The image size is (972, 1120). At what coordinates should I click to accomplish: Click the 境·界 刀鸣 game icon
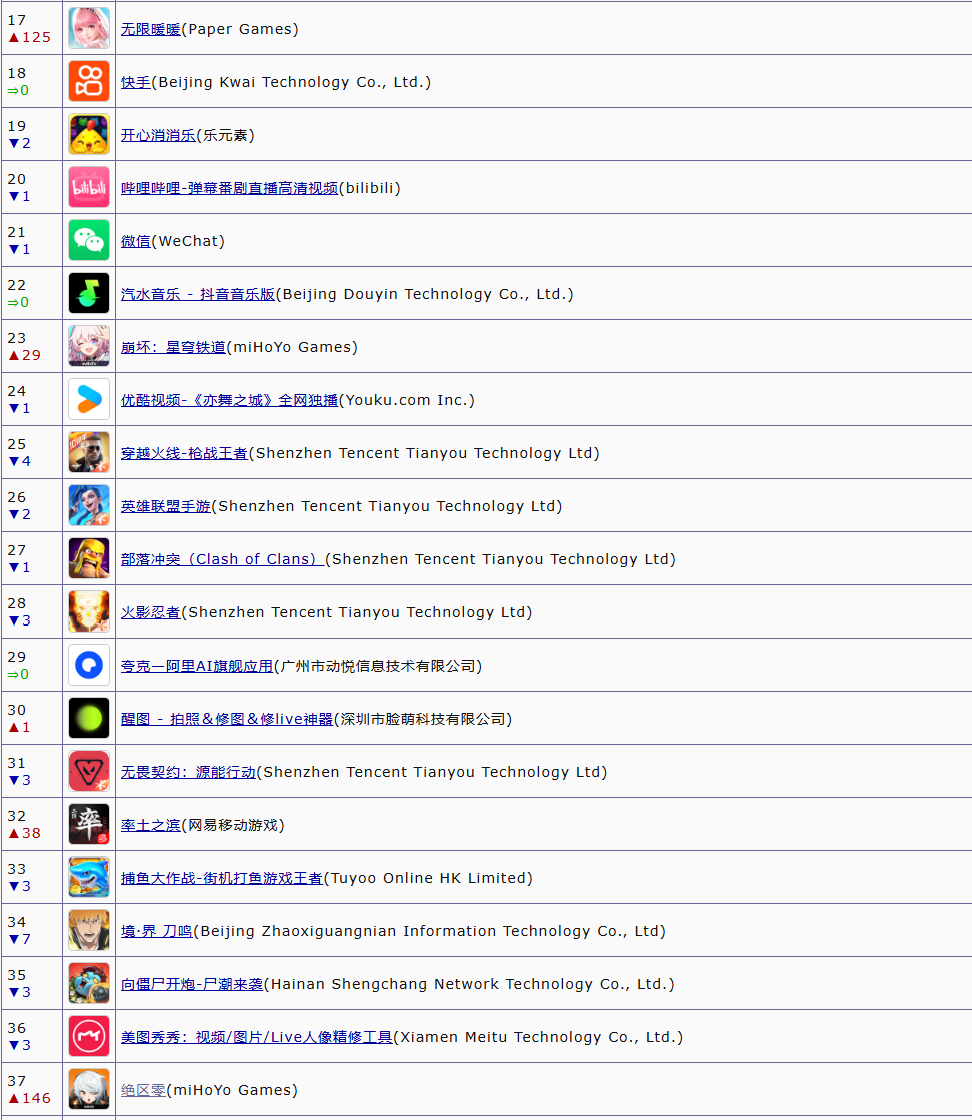pos(89,930)
